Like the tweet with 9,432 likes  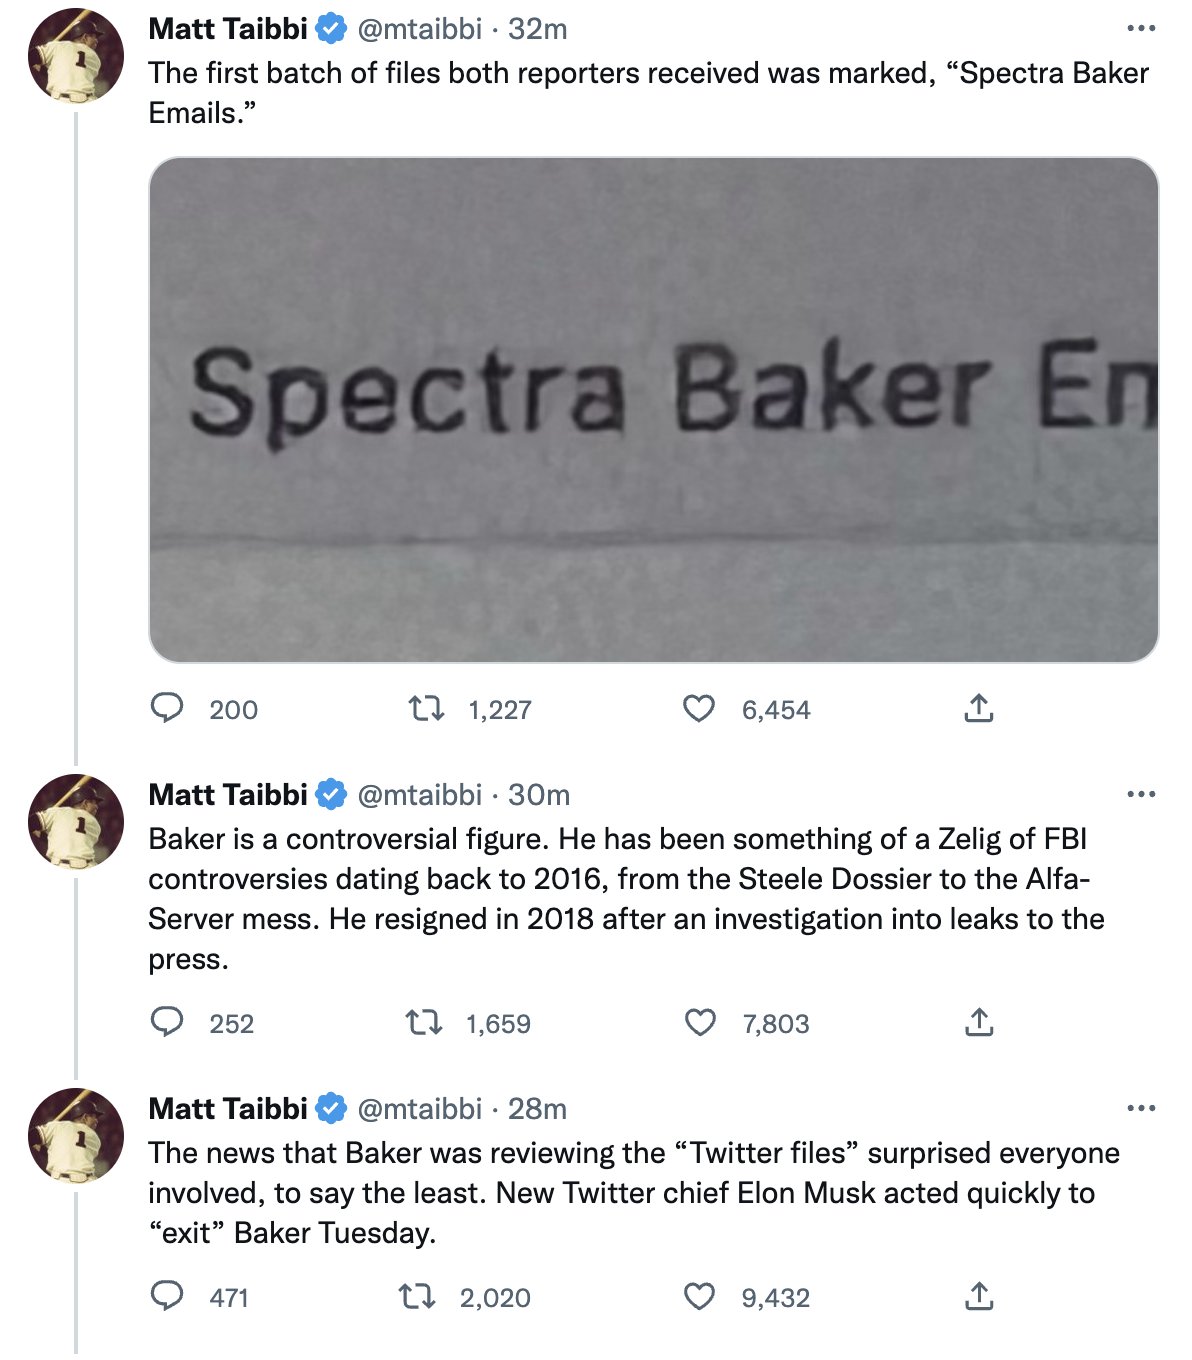700,1297
